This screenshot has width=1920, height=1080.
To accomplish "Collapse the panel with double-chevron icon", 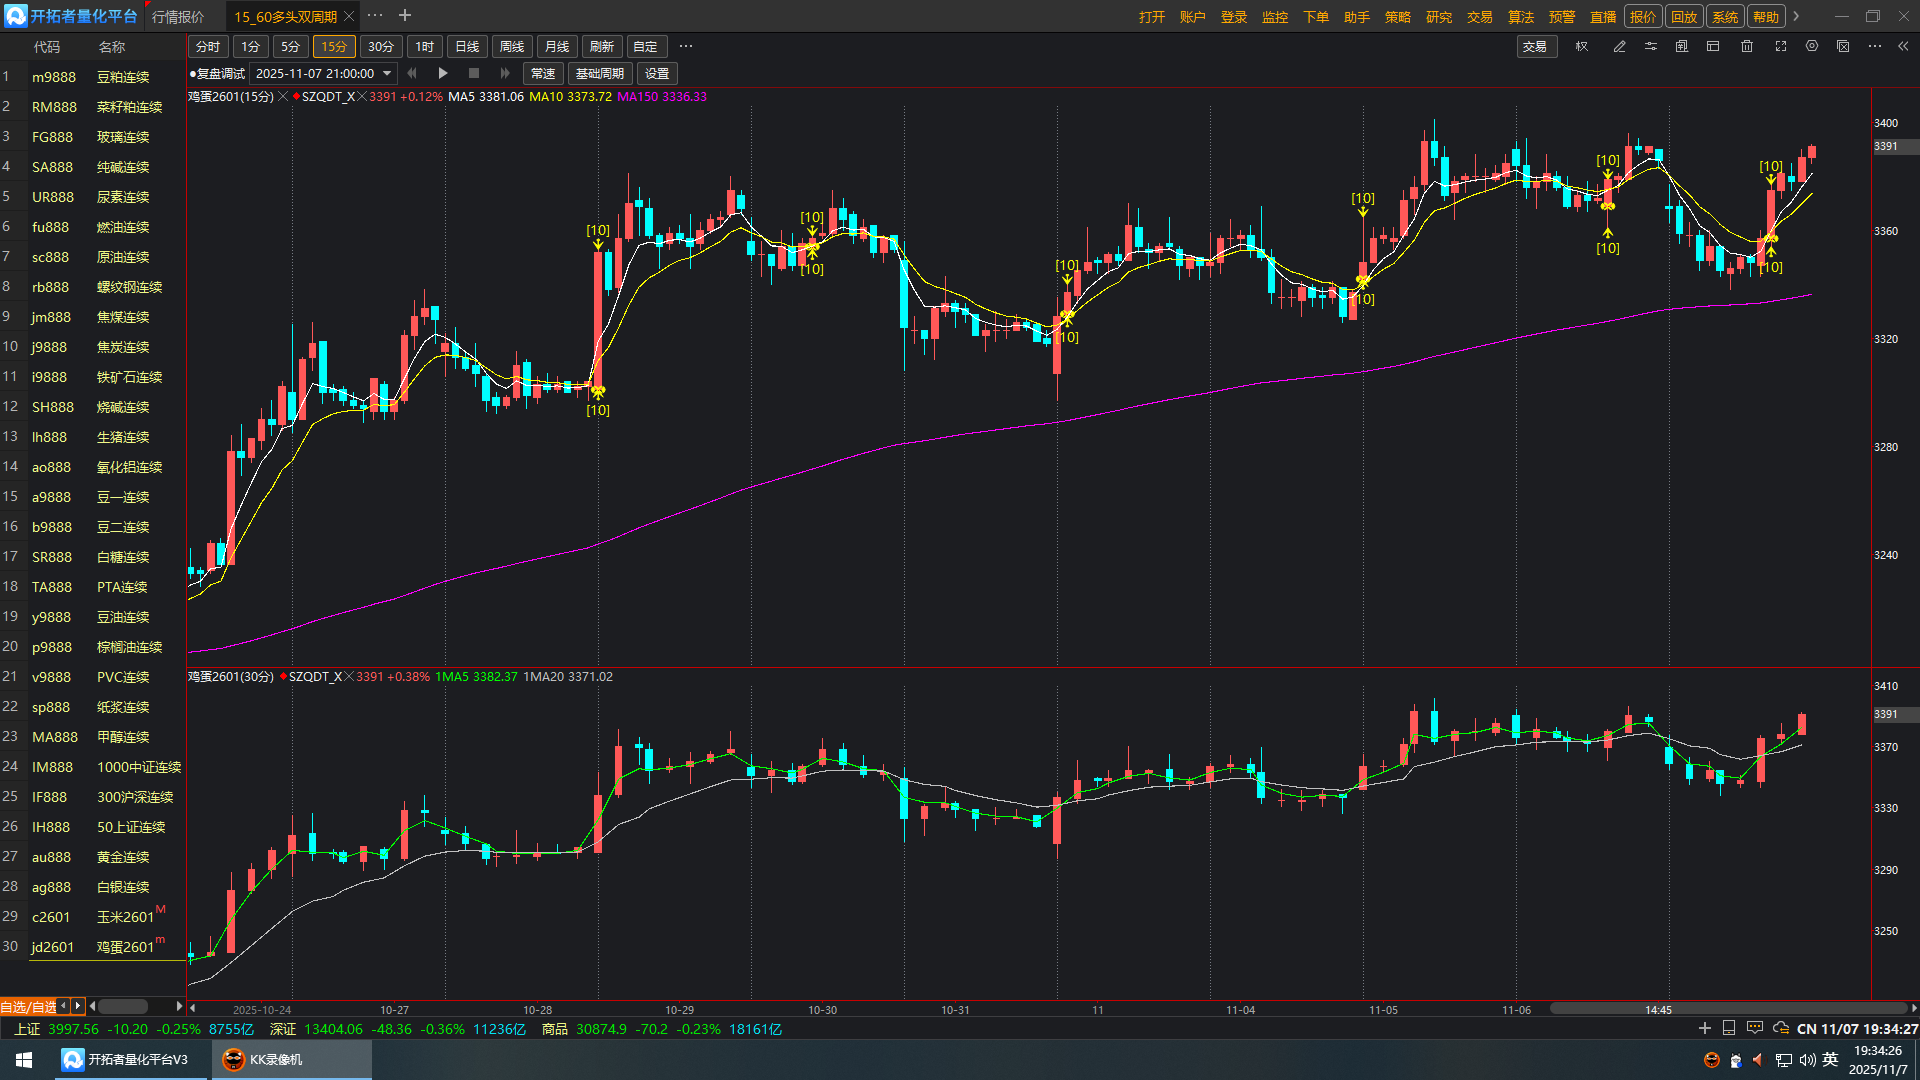I will pos(1903,47).
